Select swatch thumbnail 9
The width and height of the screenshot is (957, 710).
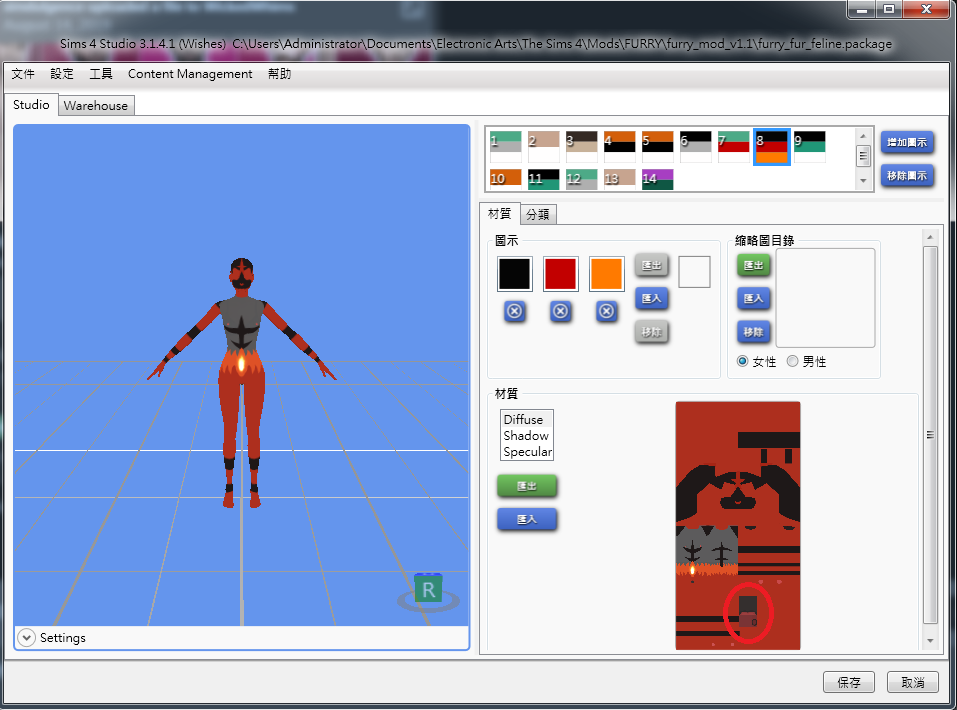point(810,147)
